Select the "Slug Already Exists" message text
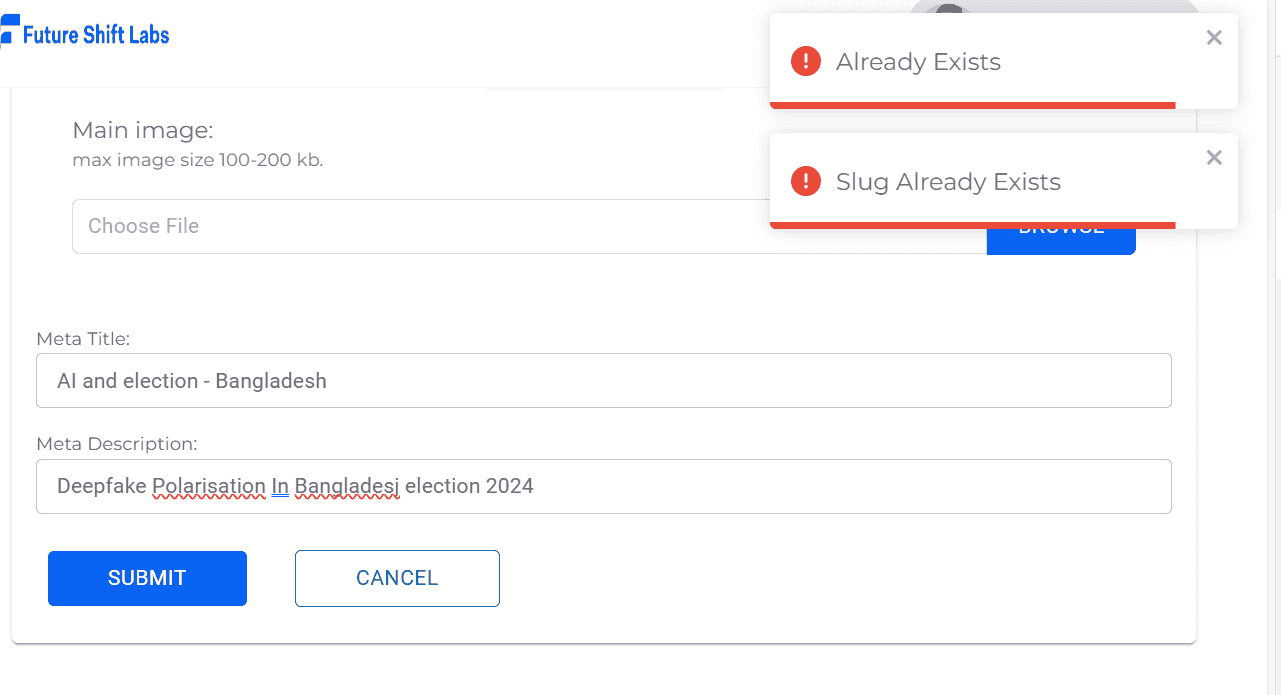 pyautogui.click(x=948, y=182)
